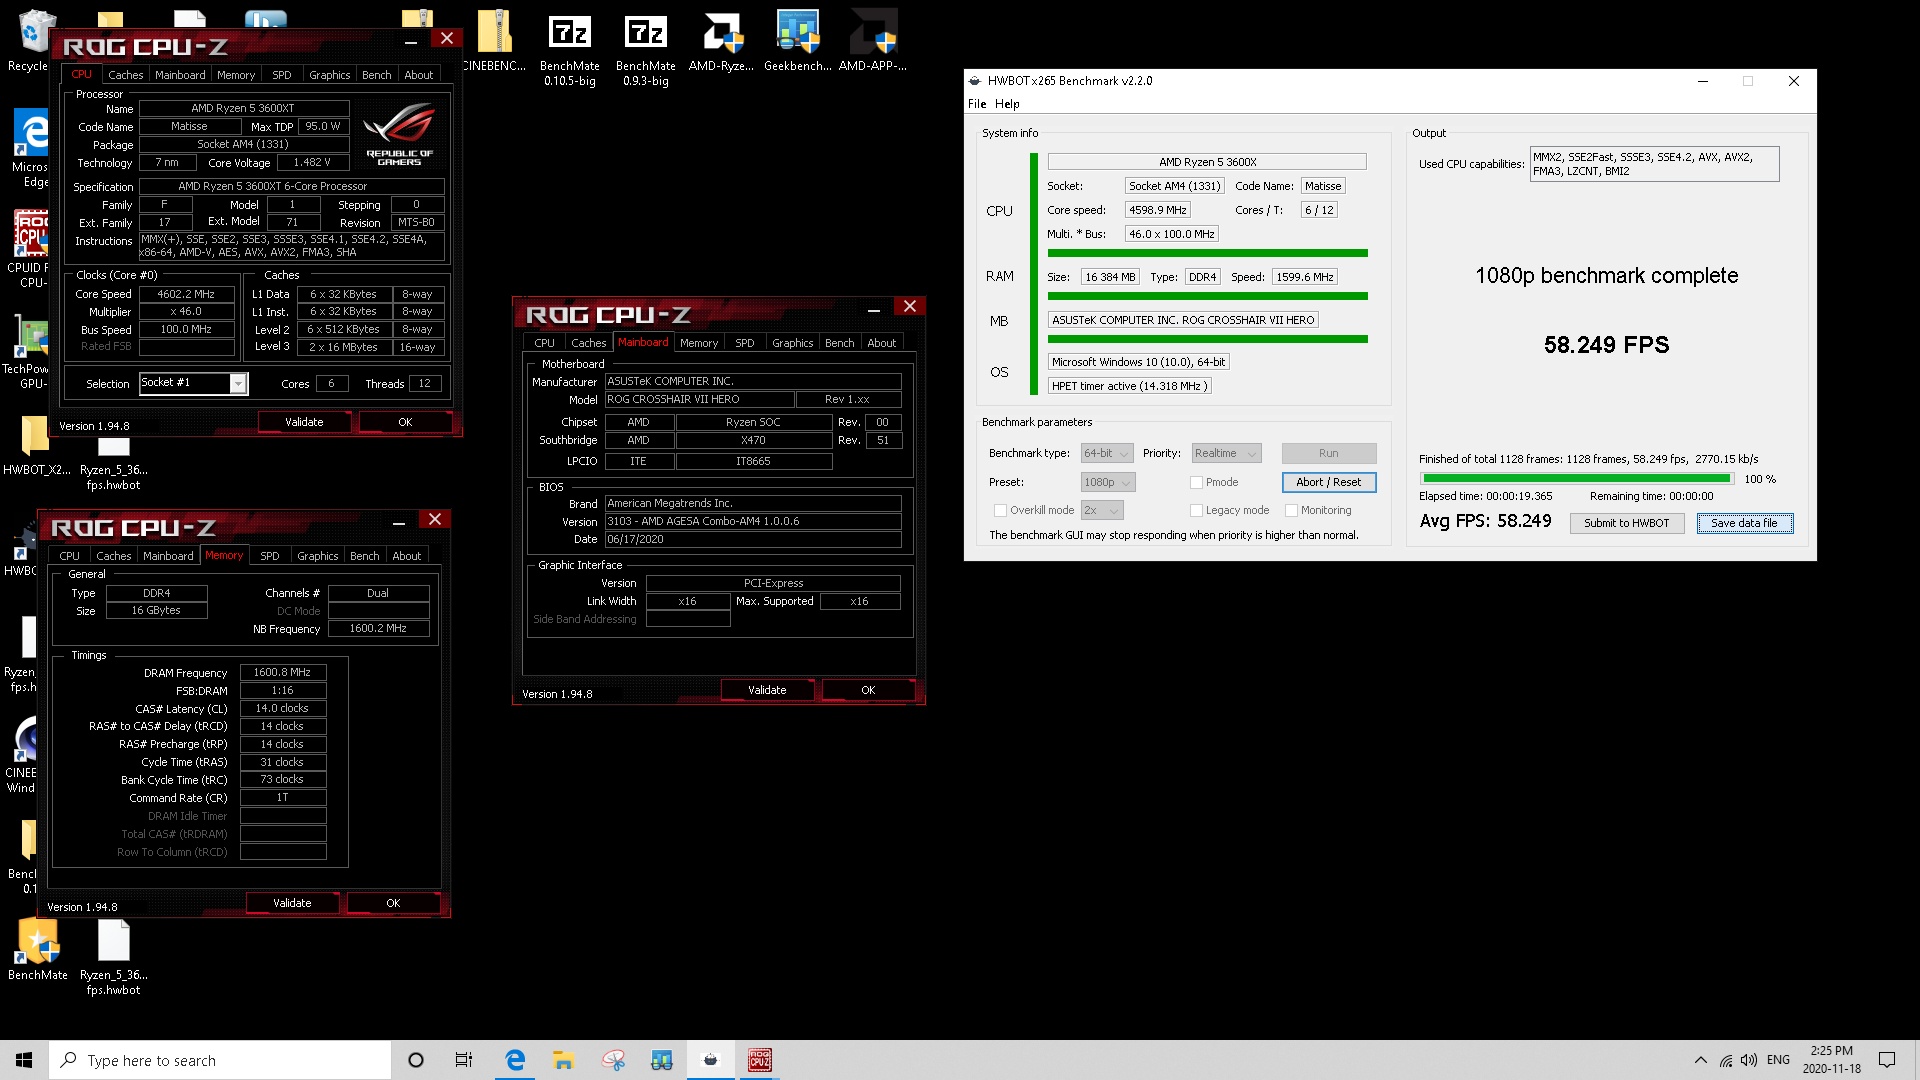Open About tab in Mainboard CPU-Z window

[x=881, y=343]
